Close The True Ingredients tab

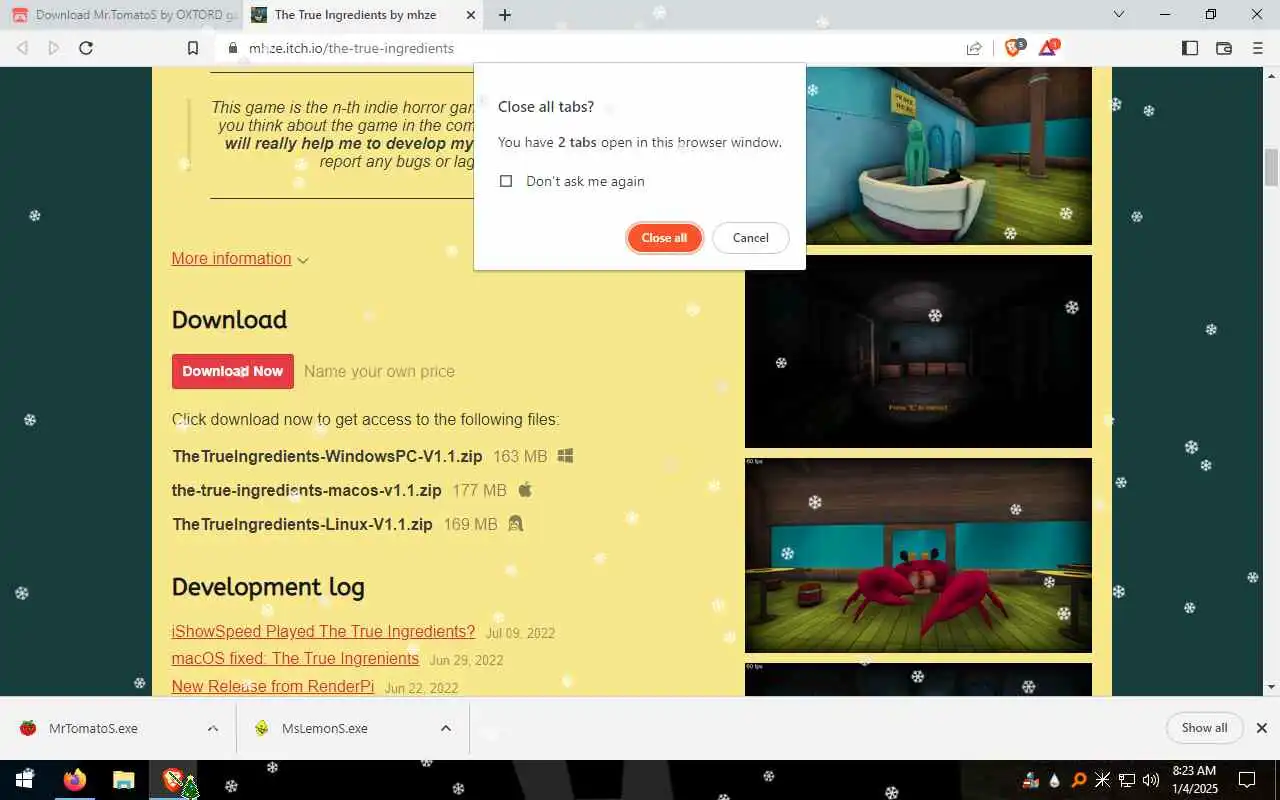click(x=471, y=15)
